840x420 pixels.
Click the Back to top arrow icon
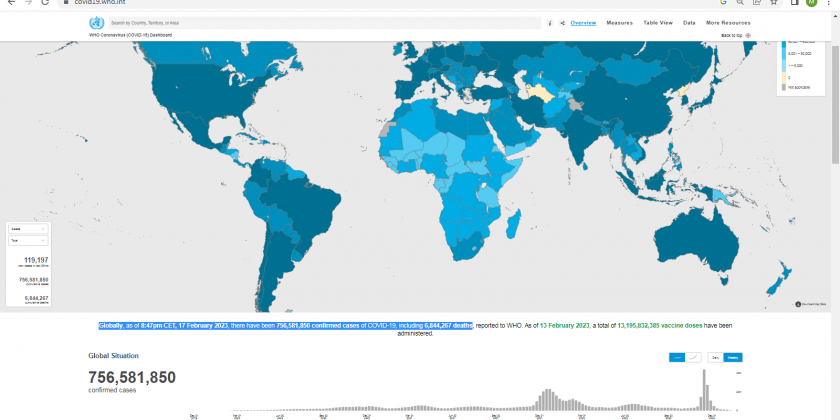tap(748, 35)
